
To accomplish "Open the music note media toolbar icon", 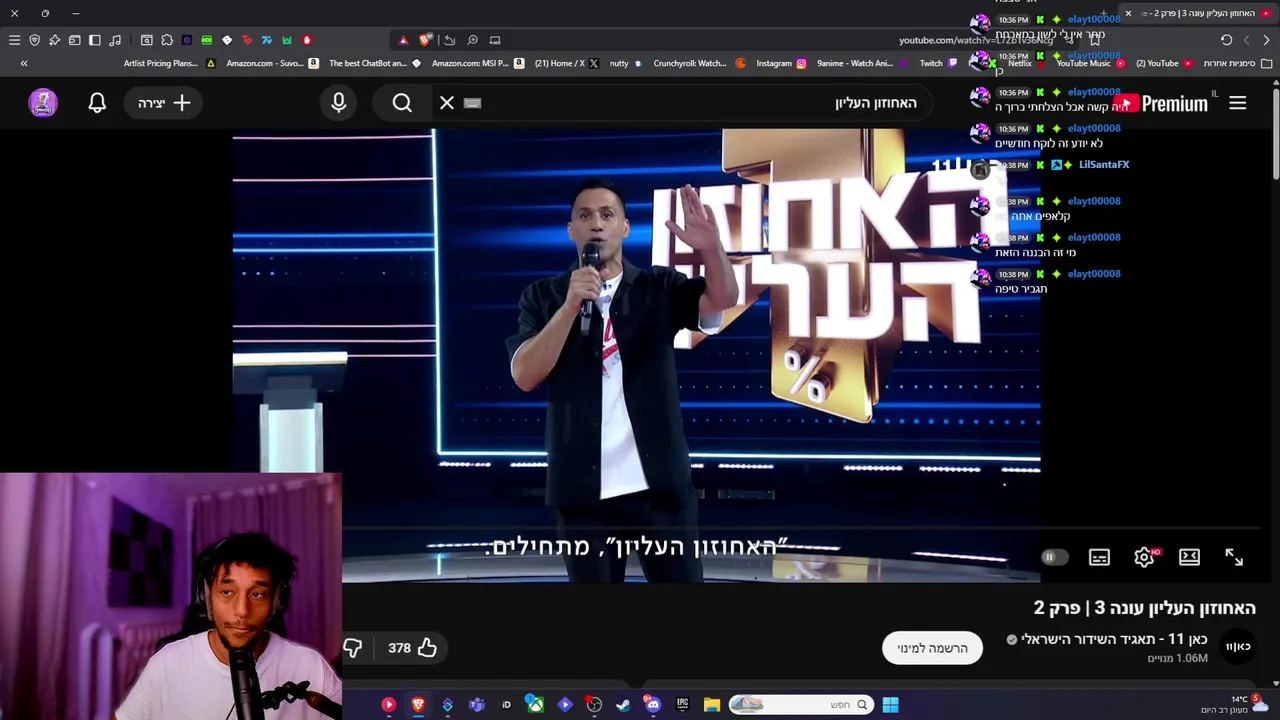I will tap(115, 40).
